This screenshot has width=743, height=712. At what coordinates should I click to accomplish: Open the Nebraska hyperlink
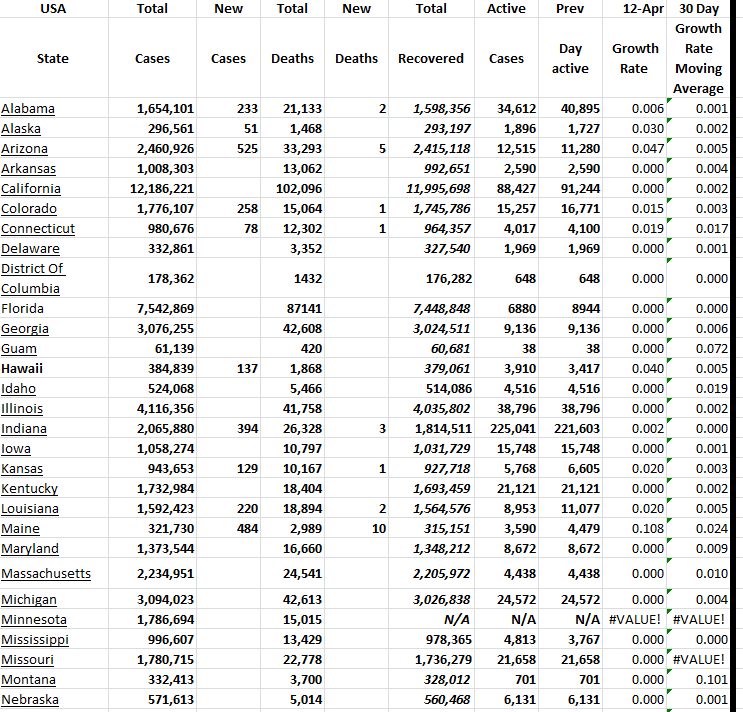point(30,699)
